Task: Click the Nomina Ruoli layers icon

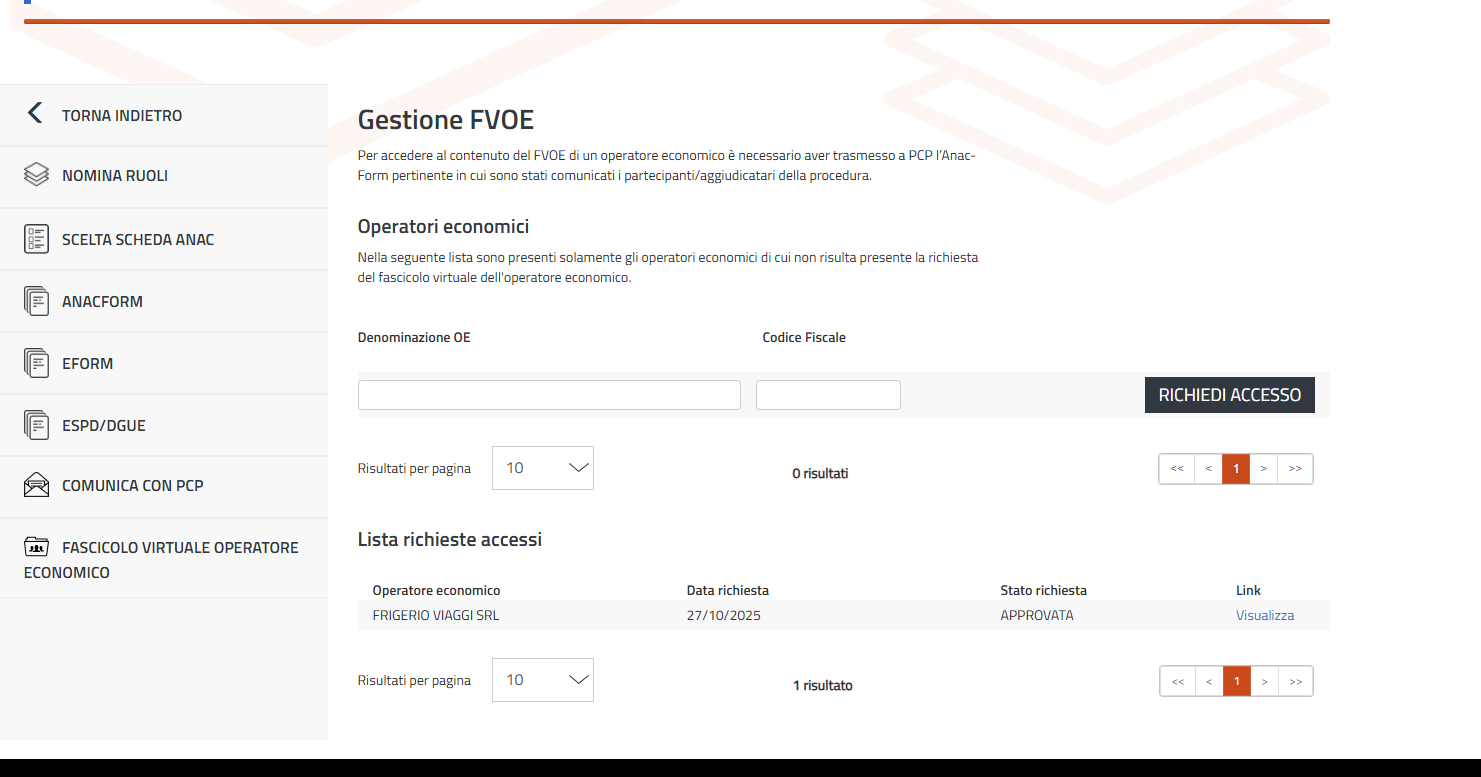Action: 36,175
